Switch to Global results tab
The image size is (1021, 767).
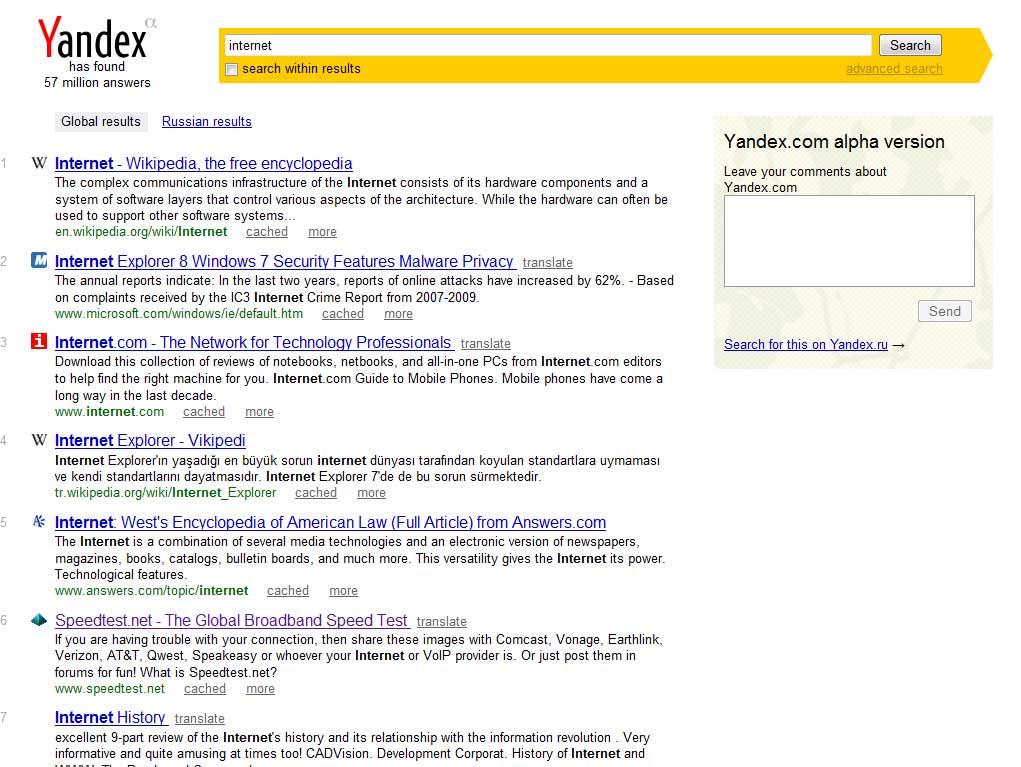click(x=101, y=122)
